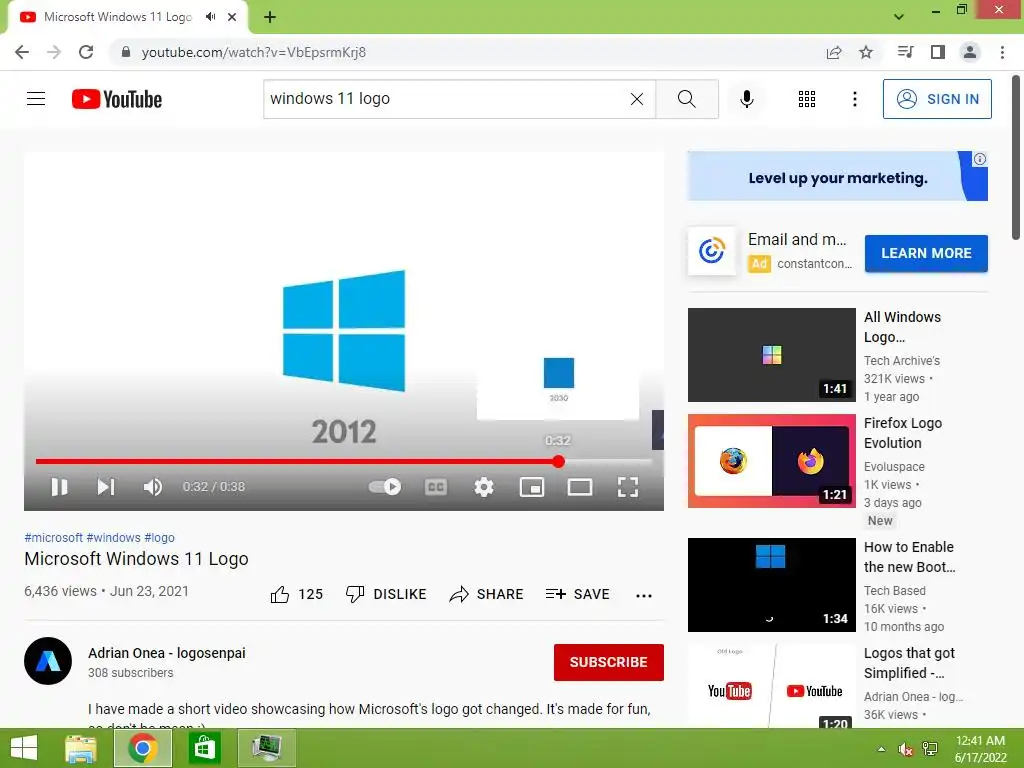Toggle closed captions (CC)
1024x768 pixels.
pos(436,487)
